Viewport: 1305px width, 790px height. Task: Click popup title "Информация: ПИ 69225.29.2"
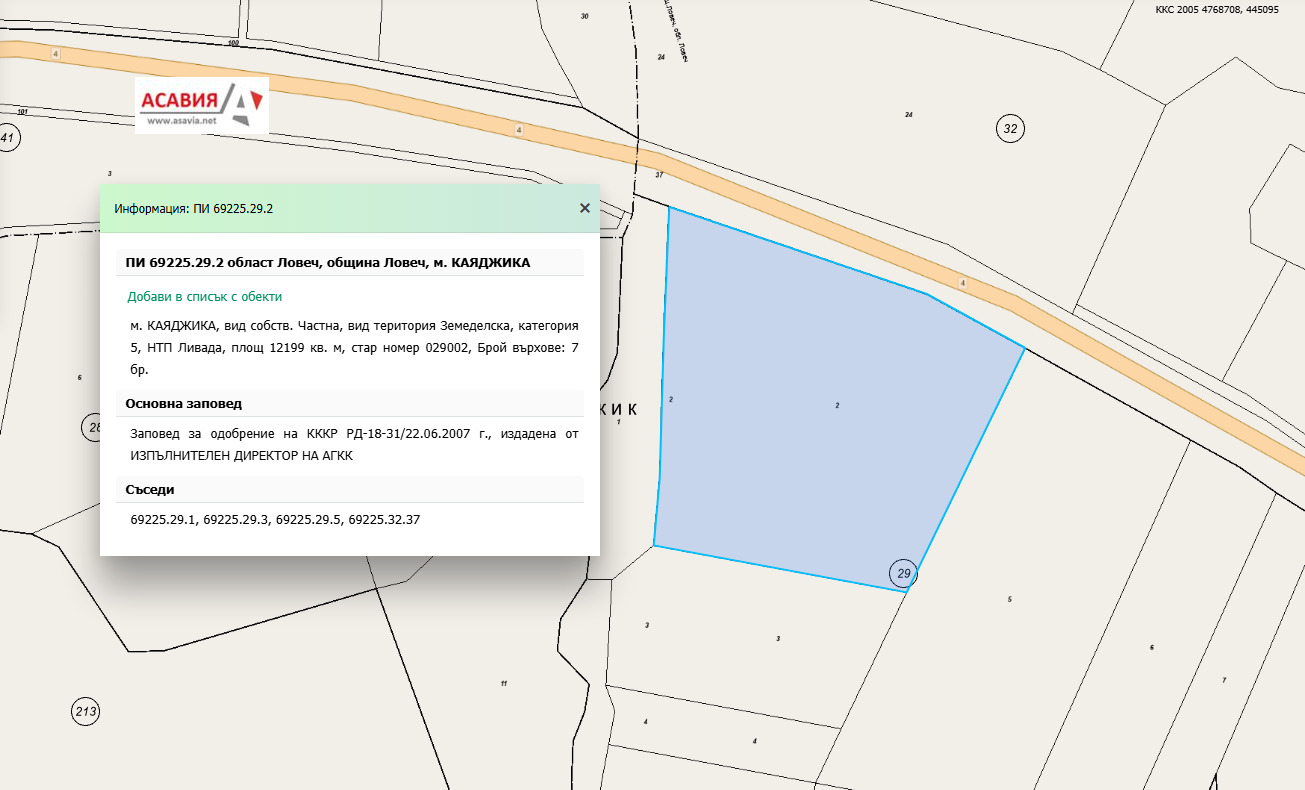[194, 209]
